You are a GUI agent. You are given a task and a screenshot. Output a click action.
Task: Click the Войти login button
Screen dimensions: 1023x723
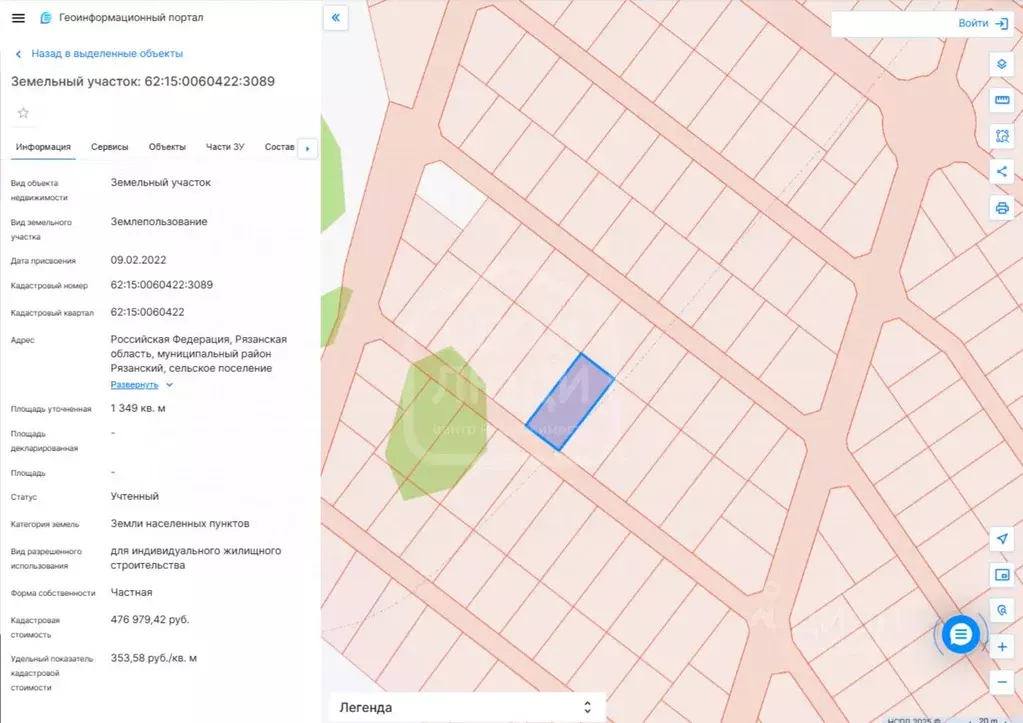click(973, 23)
